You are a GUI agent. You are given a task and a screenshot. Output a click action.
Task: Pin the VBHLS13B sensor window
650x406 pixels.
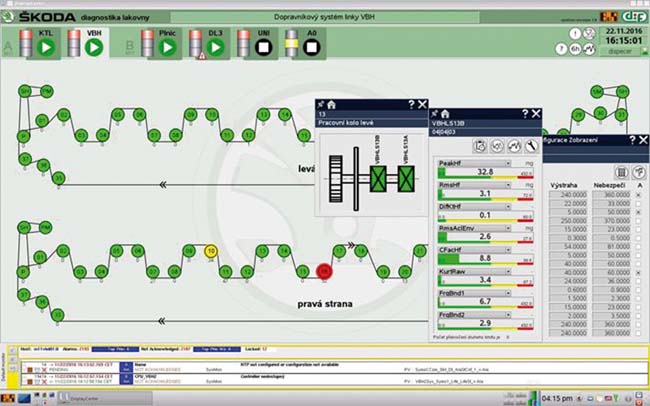click(x=434, y=114)
